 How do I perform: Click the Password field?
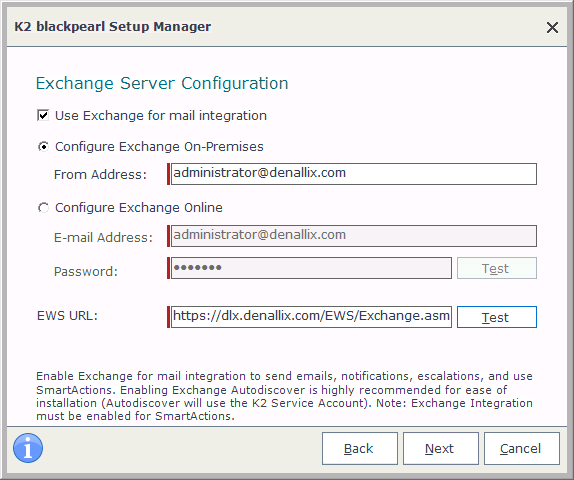pyautogui.click(x=311, y=268)
